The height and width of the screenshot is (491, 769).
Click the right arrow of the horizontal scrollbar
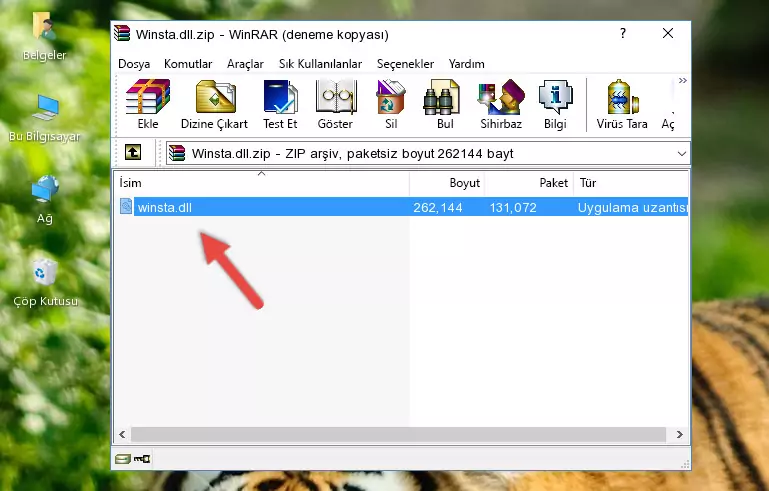(679, 435)
